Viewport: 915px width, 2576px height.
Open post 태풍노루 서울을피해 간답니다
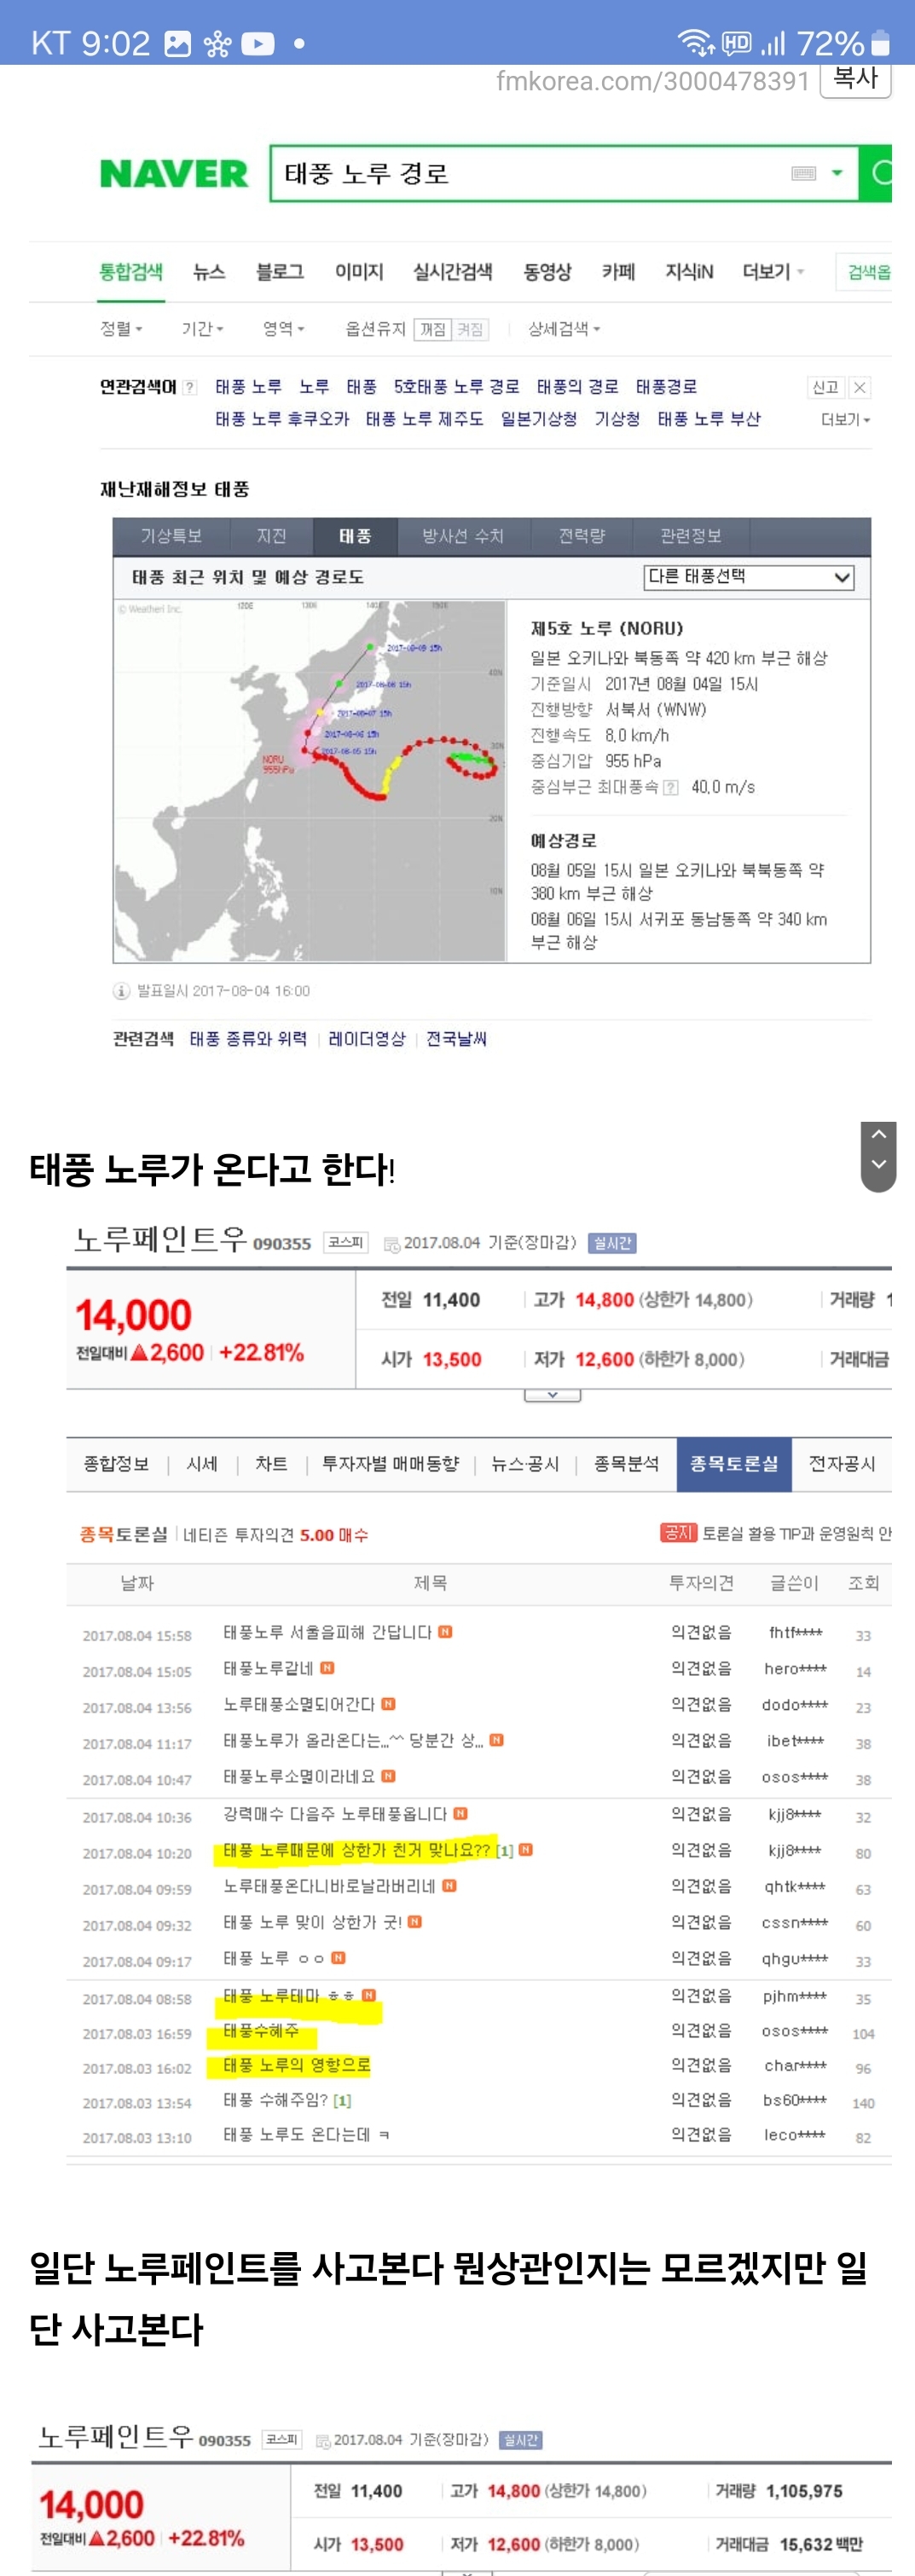click(327, 1633)
